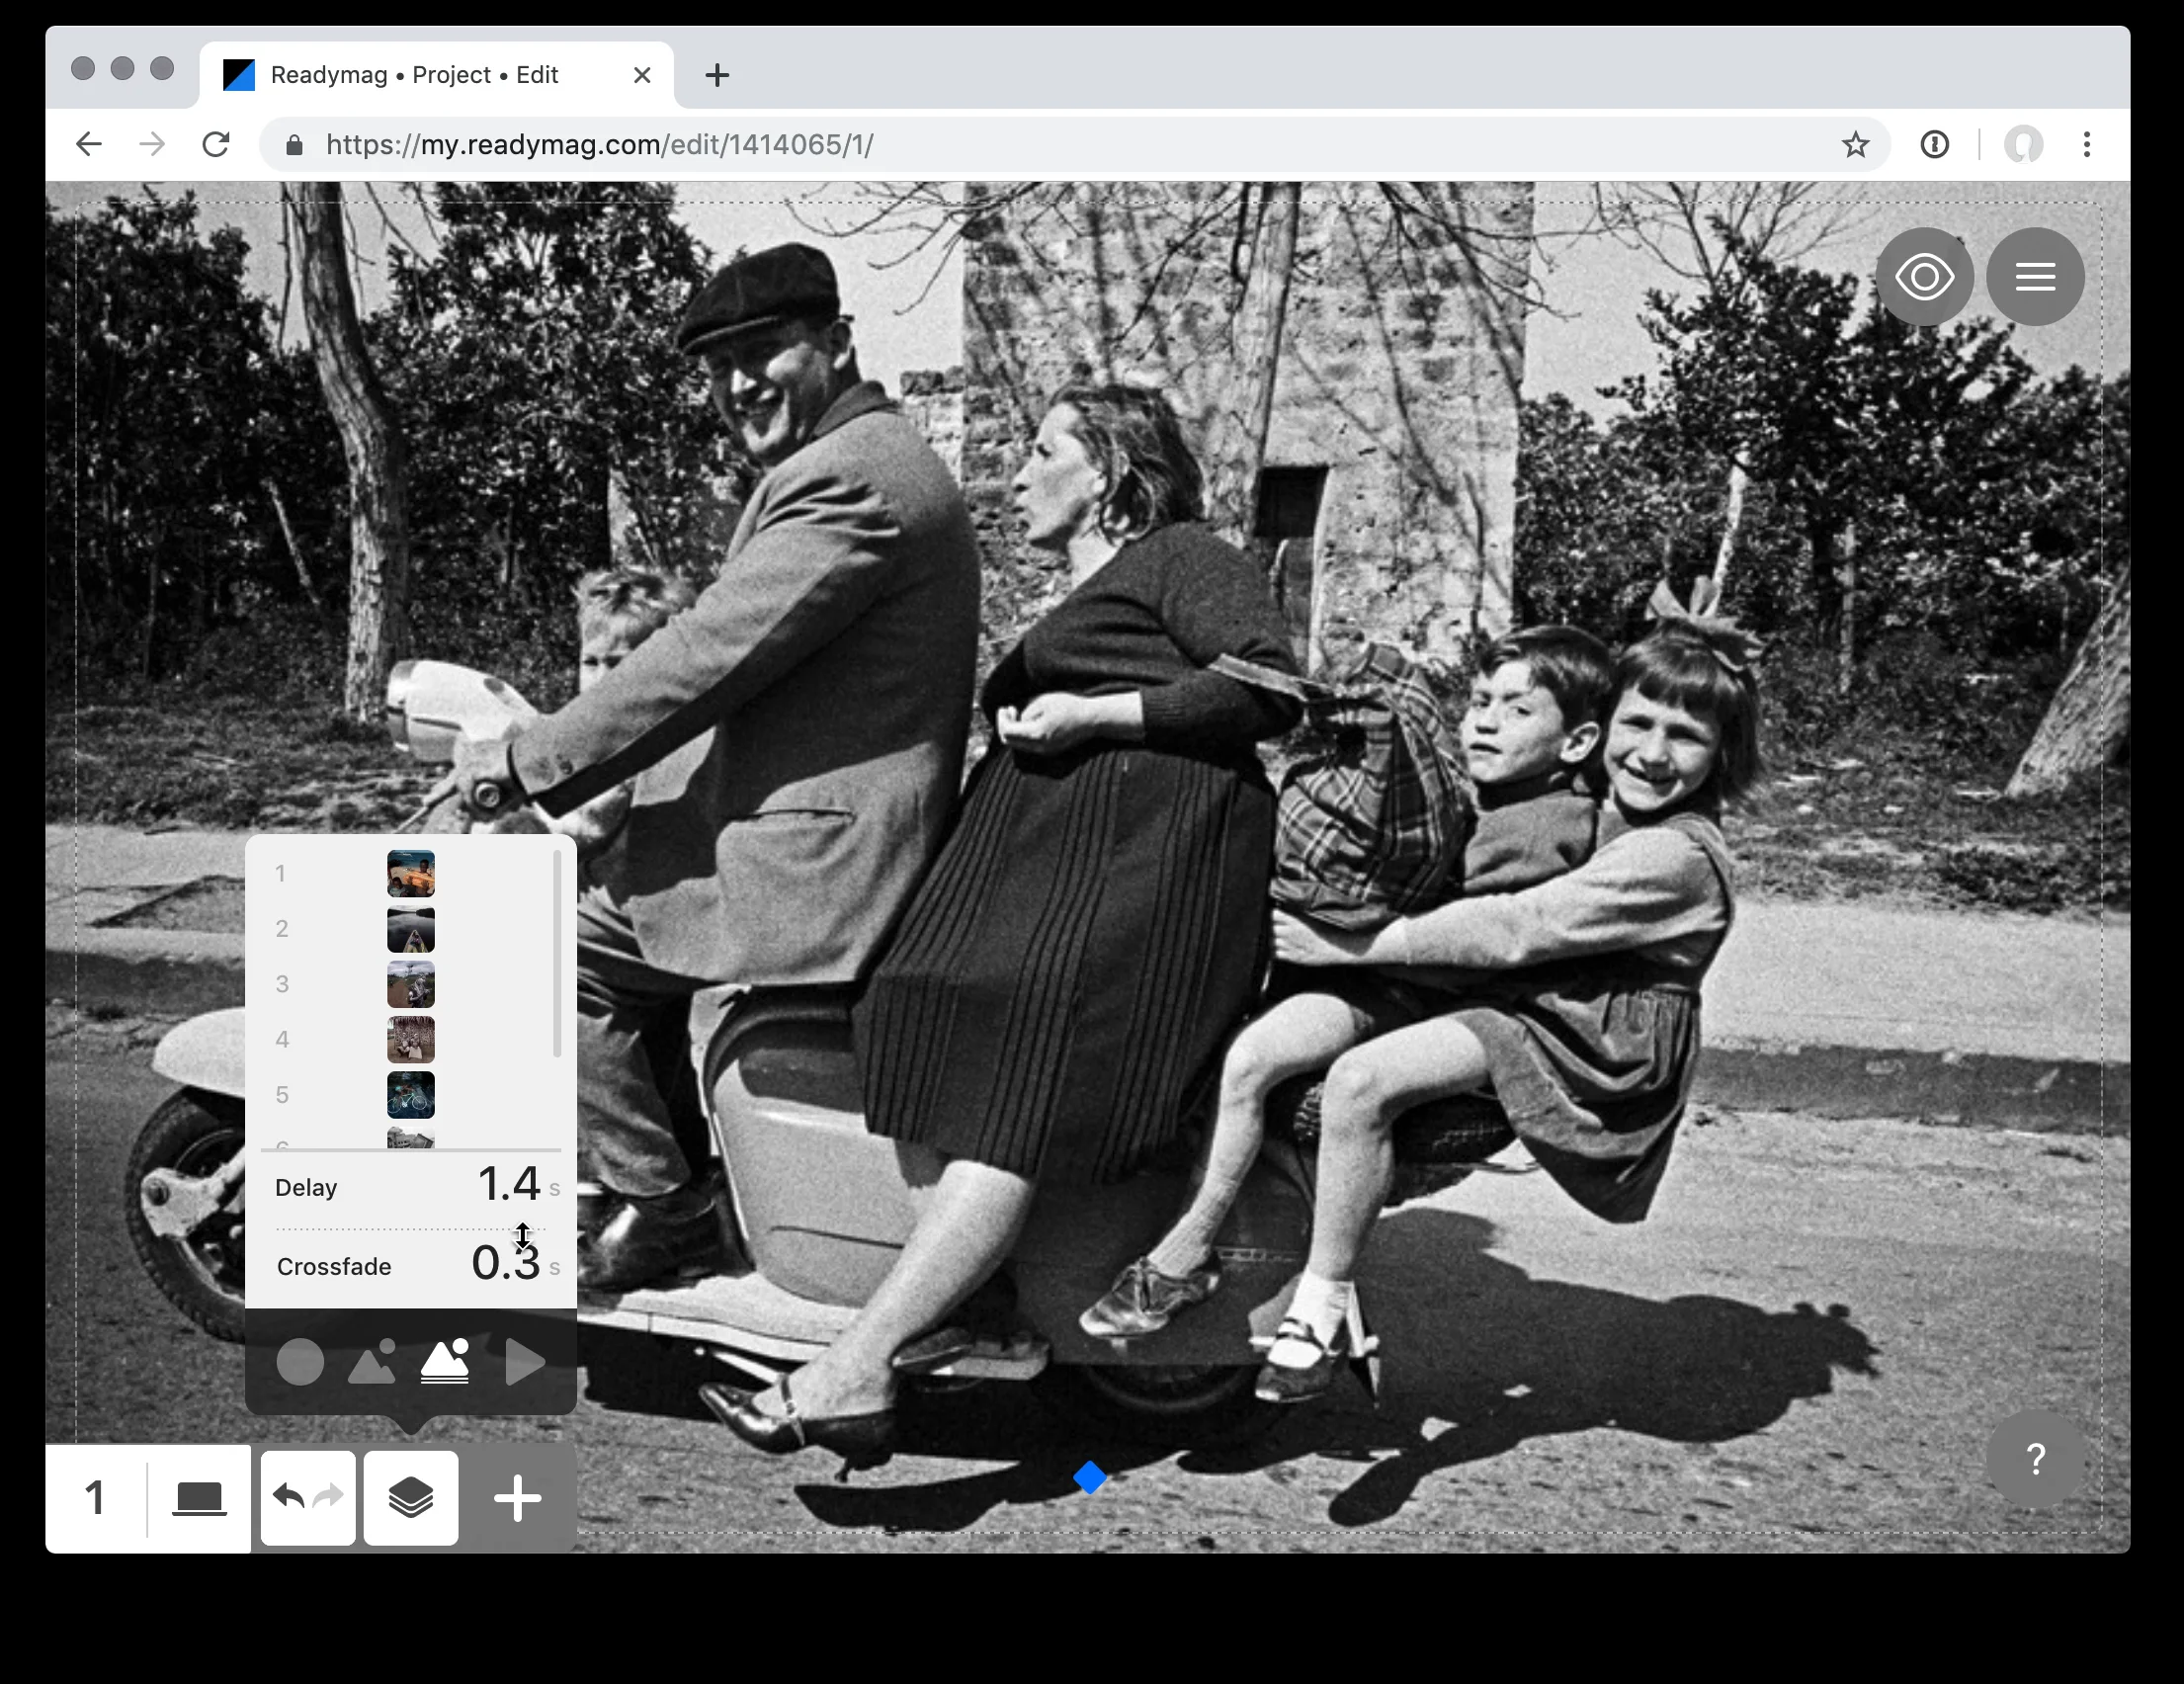Image resolution: width=2184 pixels, height=1684 pixels.
Task: Select the video background play icon
Action: [x=524, y=1362]
